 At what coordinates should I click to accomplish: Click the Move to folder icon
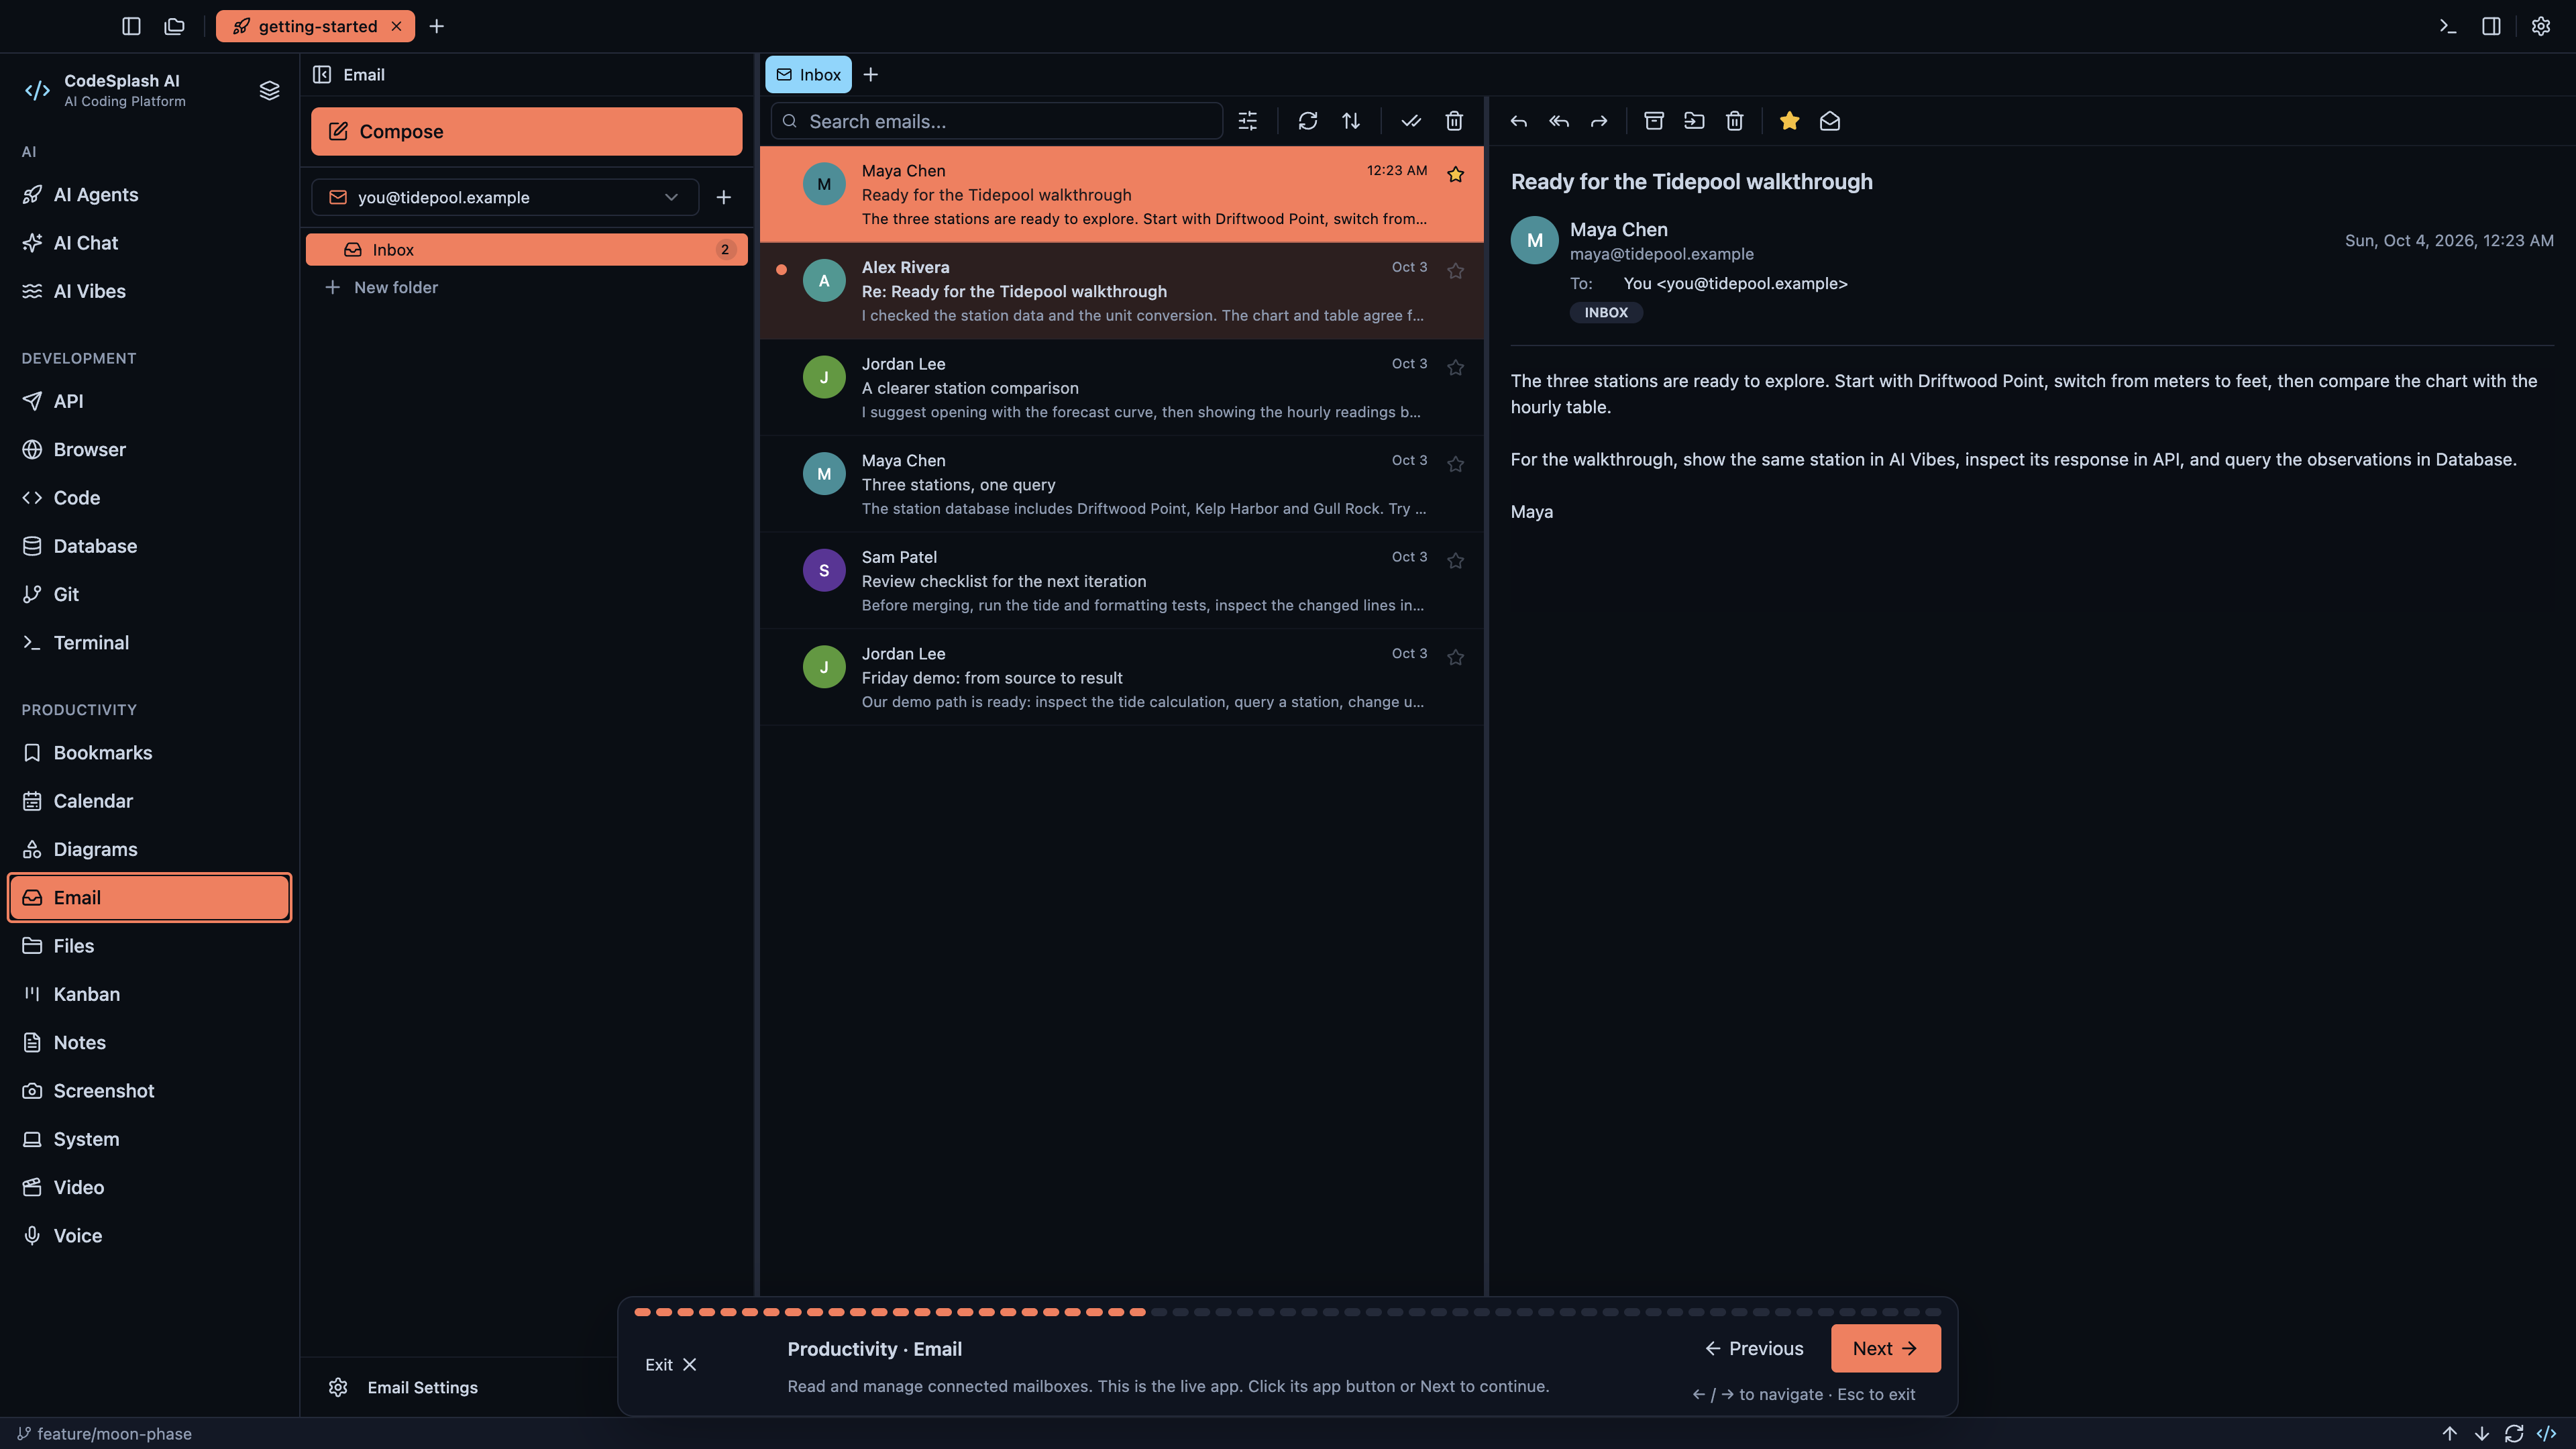tap(1694, 121)
